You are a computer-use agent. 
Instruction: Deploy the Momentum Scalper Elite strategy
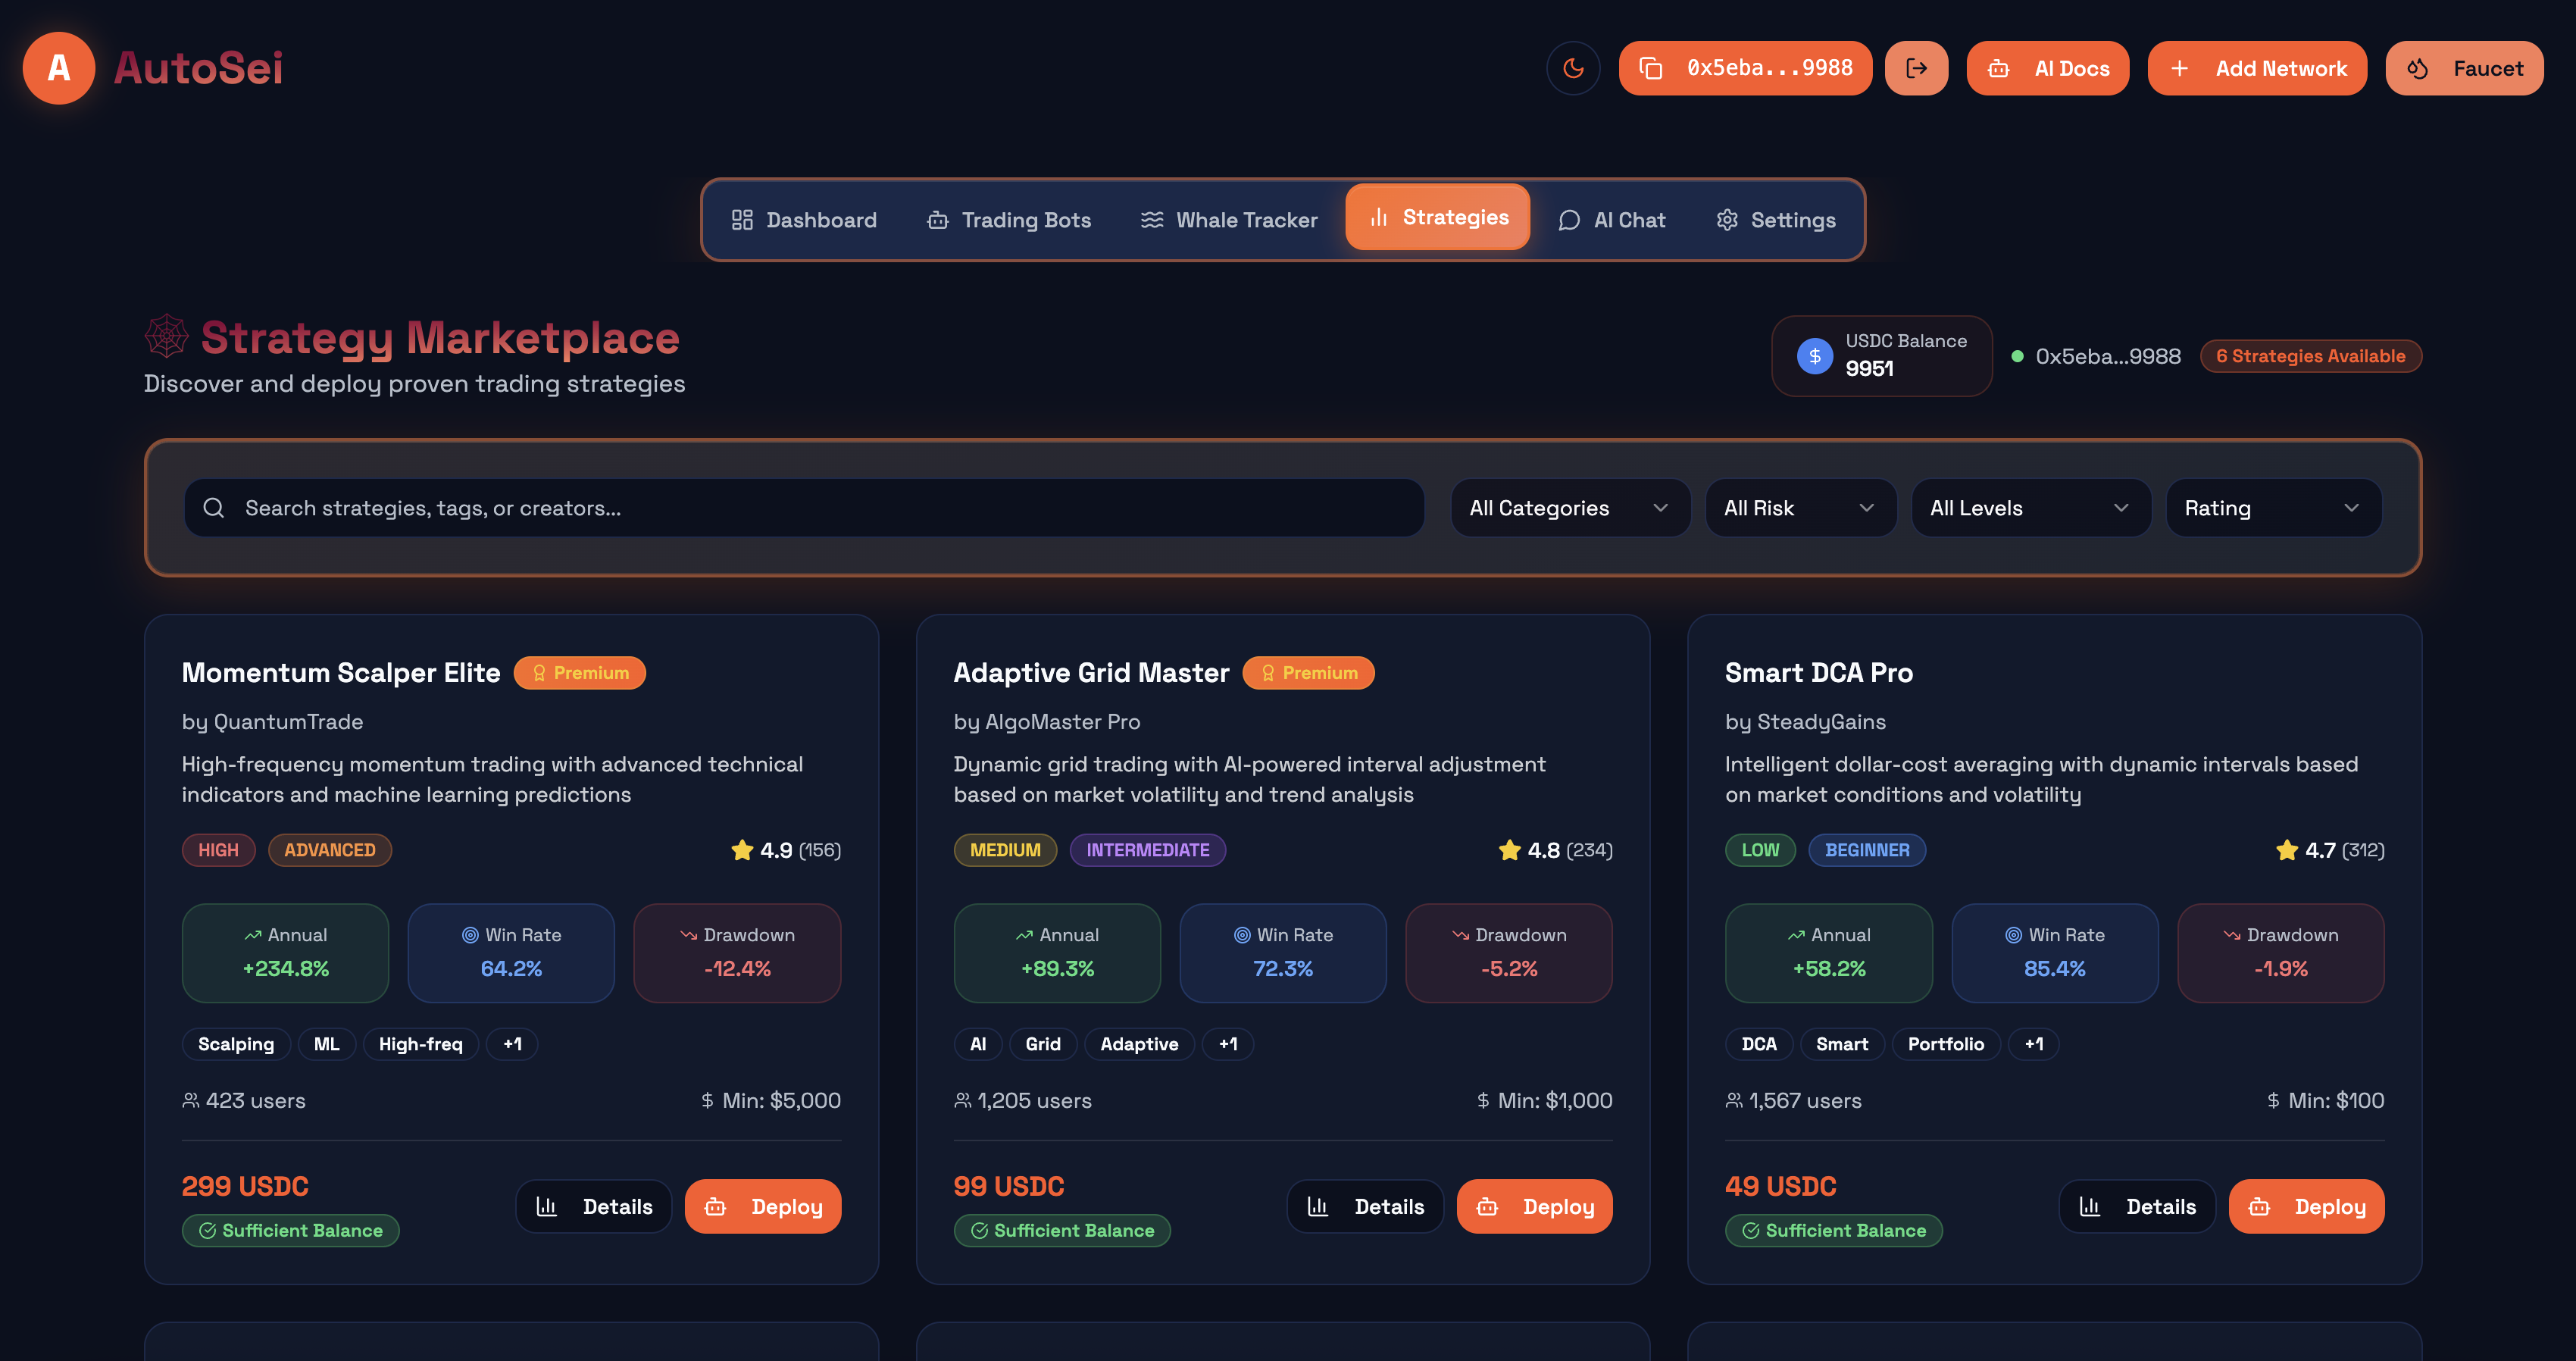[x=762, y=1207]
